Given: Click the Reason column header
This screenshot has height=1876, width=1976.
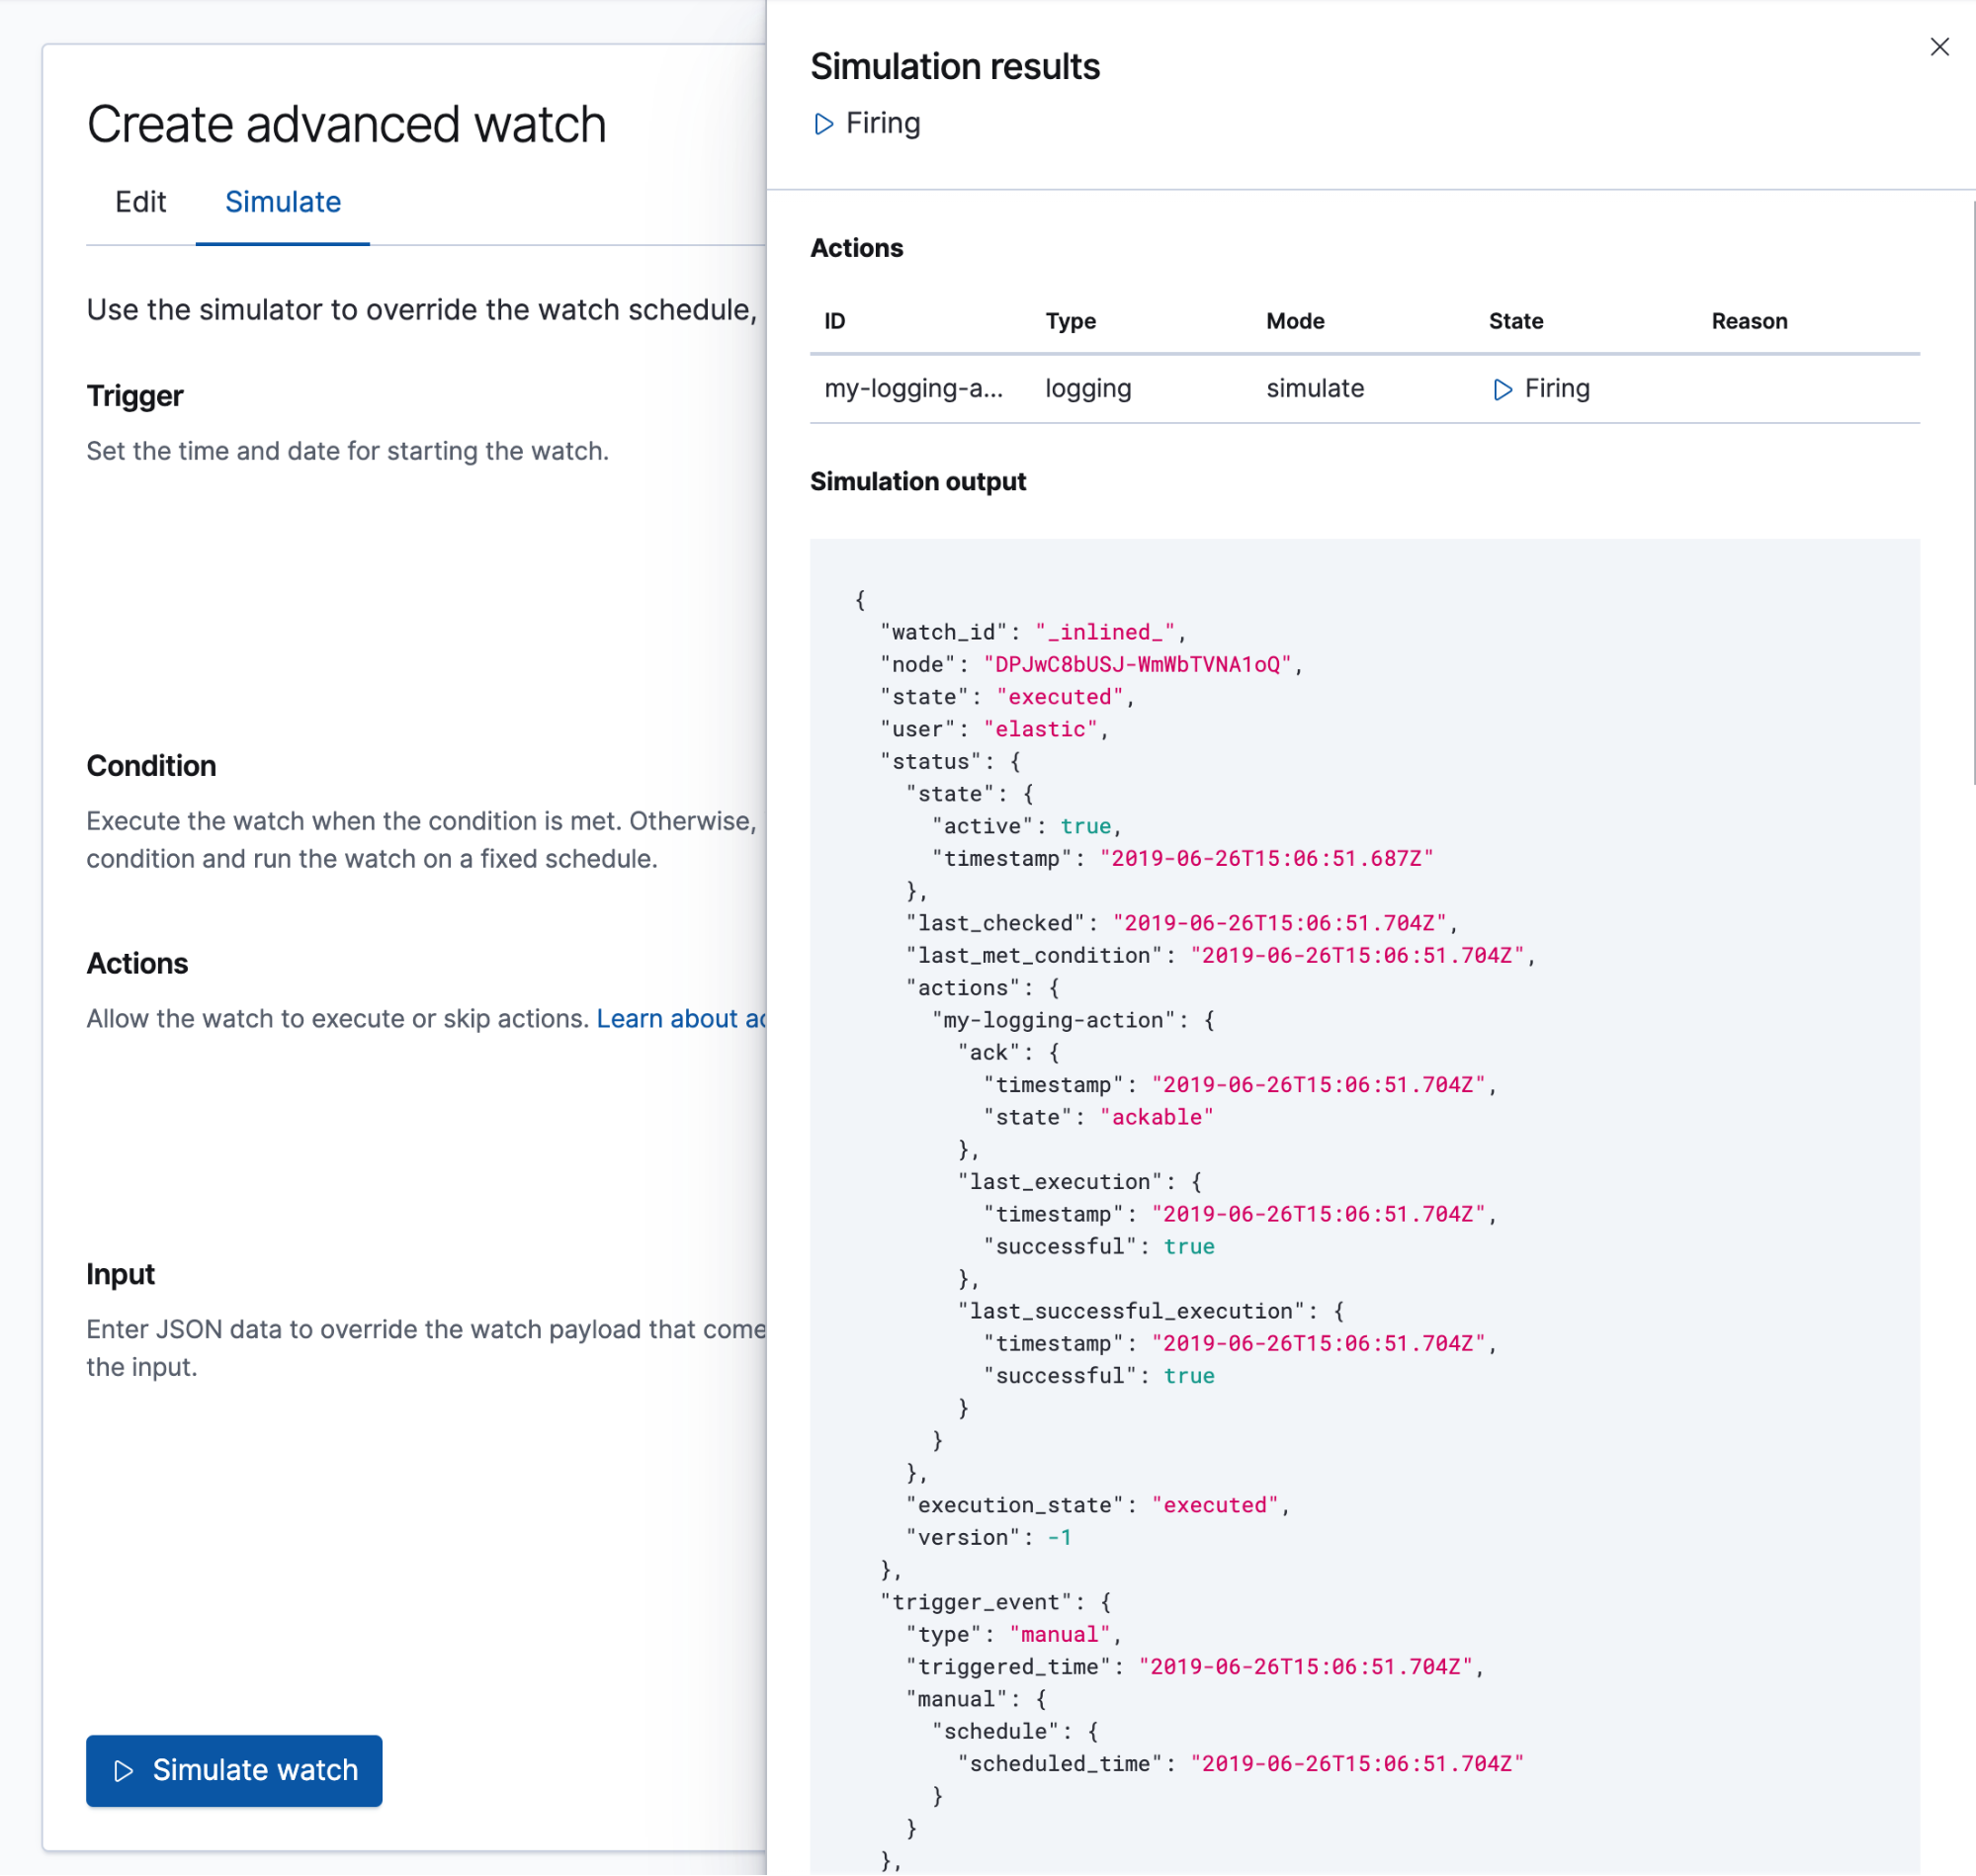Looking at the screenshot, I should coord(1748,321).
